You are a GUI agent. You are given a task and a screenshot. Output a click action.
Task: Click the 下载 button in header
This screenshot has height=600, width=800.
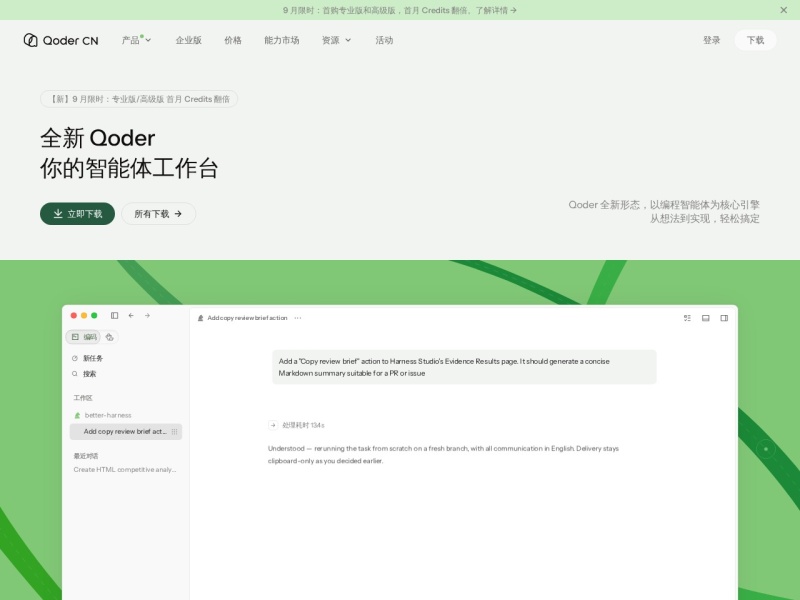pos(755,40)
